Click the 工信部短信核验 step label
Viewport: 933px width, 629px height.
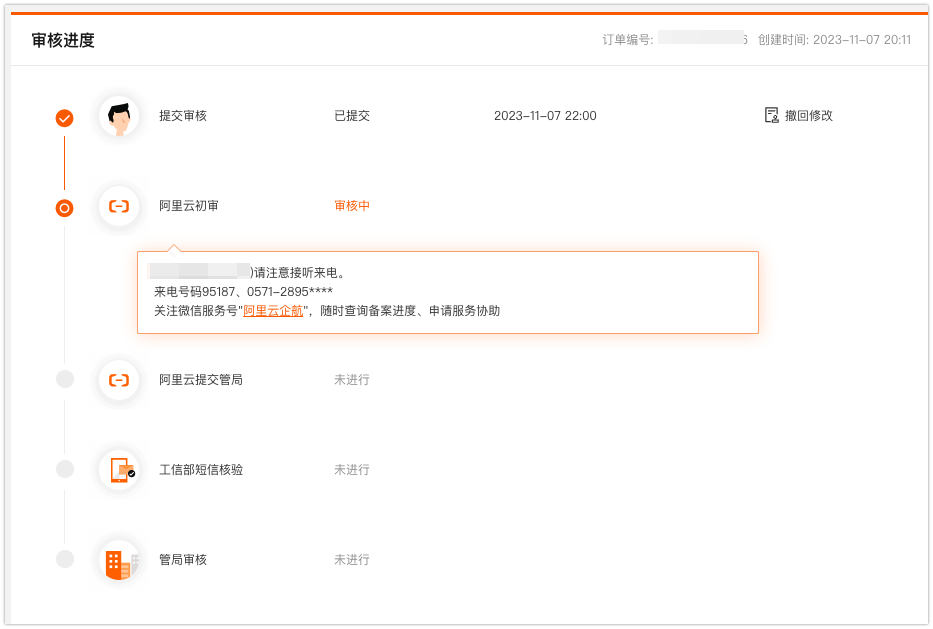(x=201, y=470)
